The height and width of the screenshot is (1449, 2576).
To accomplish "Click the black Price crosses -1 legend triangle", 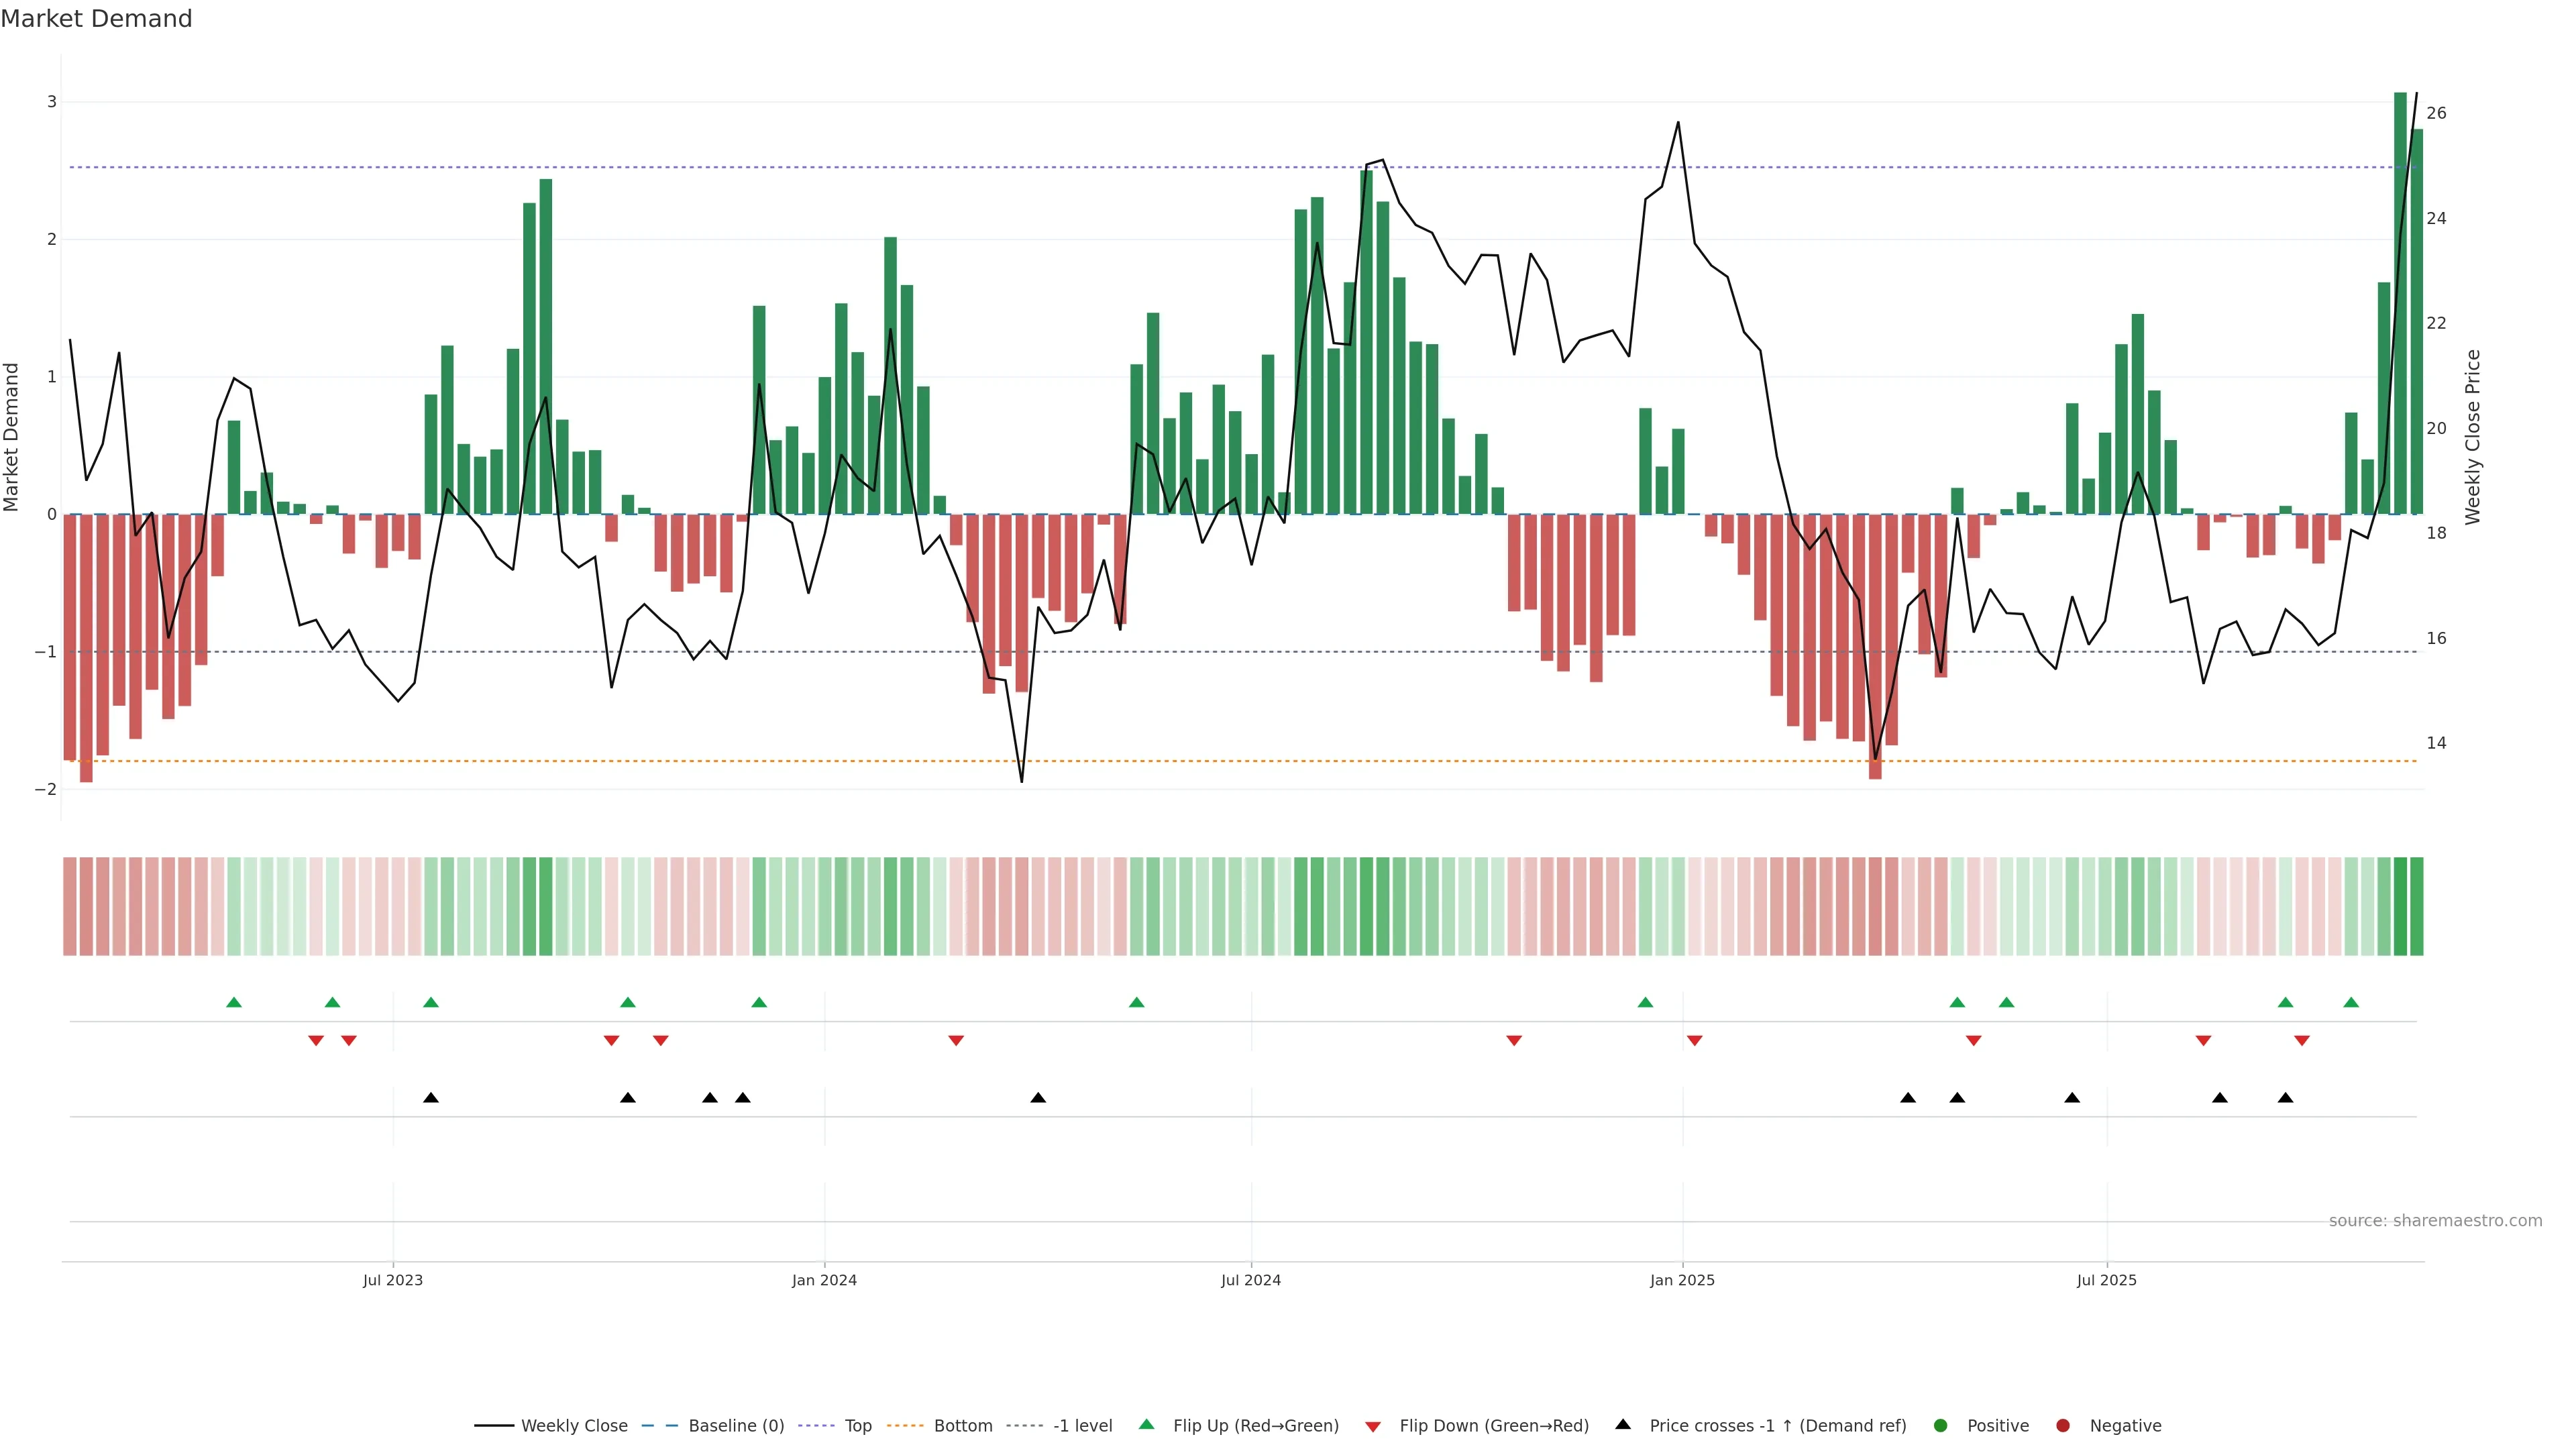I will (x=1623, y=1424).
